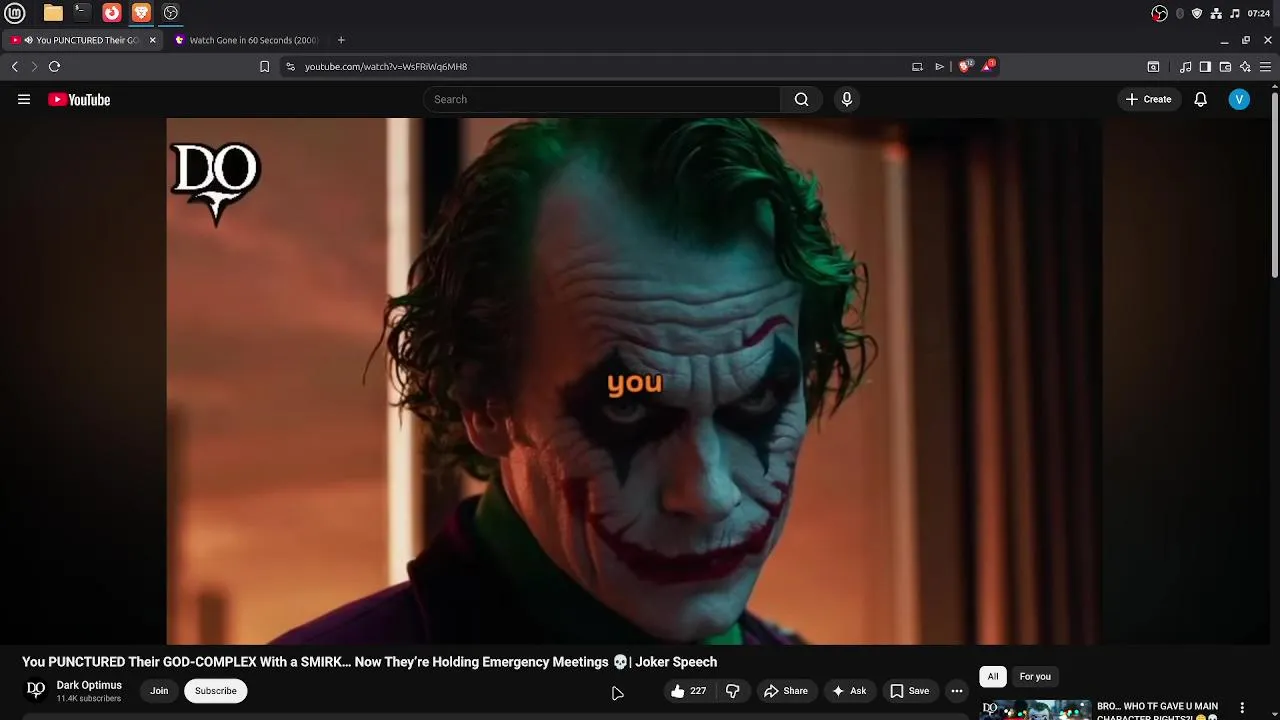Go forward in browser history
The width and height of the screenshot is (1280, 720).
click(x=34, y=66)
